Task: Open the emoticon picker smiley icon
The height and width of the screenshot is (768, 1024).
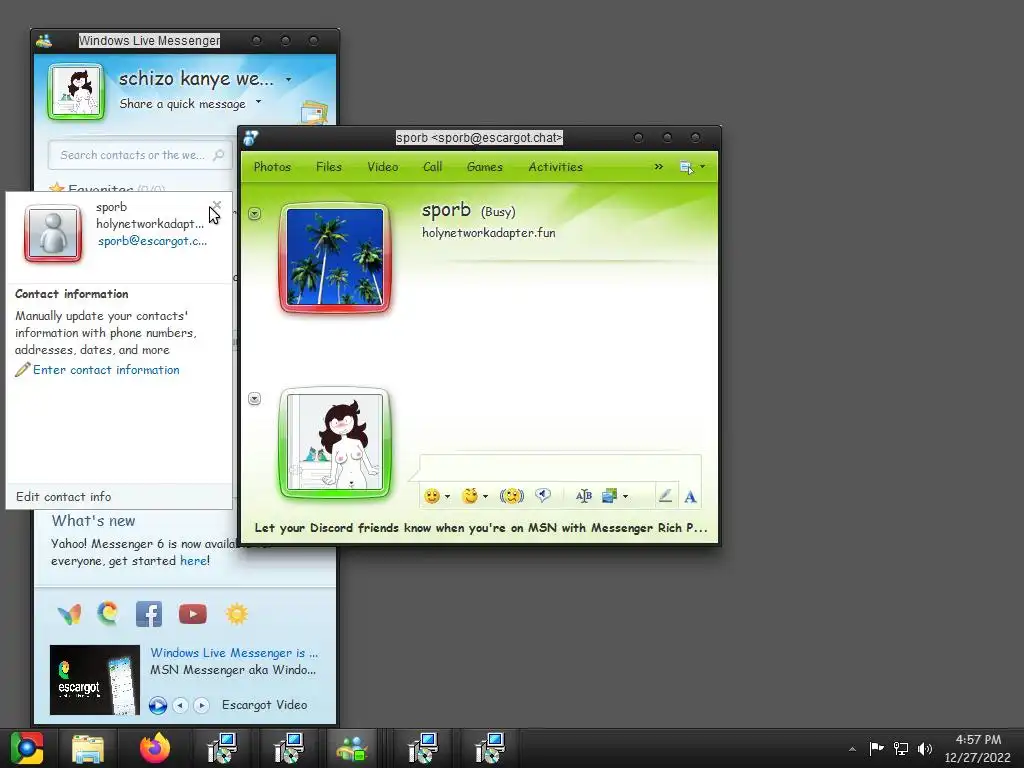Action: pyautogui.click(x=432, y=496)
